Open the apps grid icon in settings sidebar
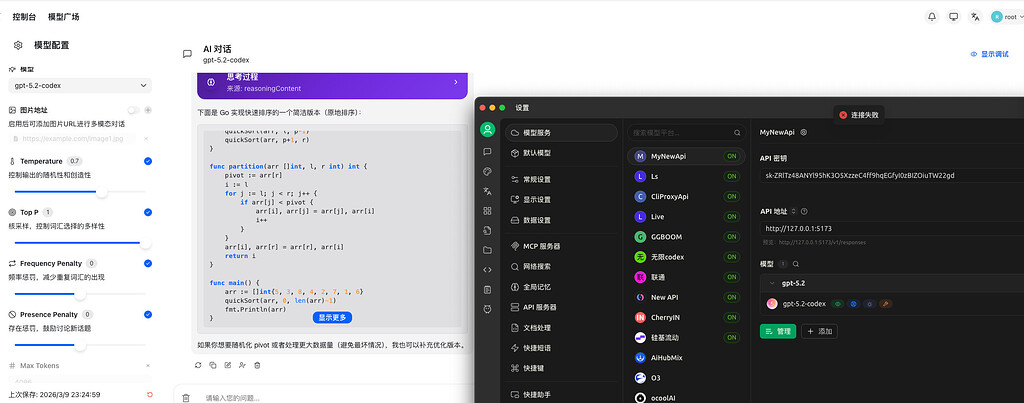 487,211
